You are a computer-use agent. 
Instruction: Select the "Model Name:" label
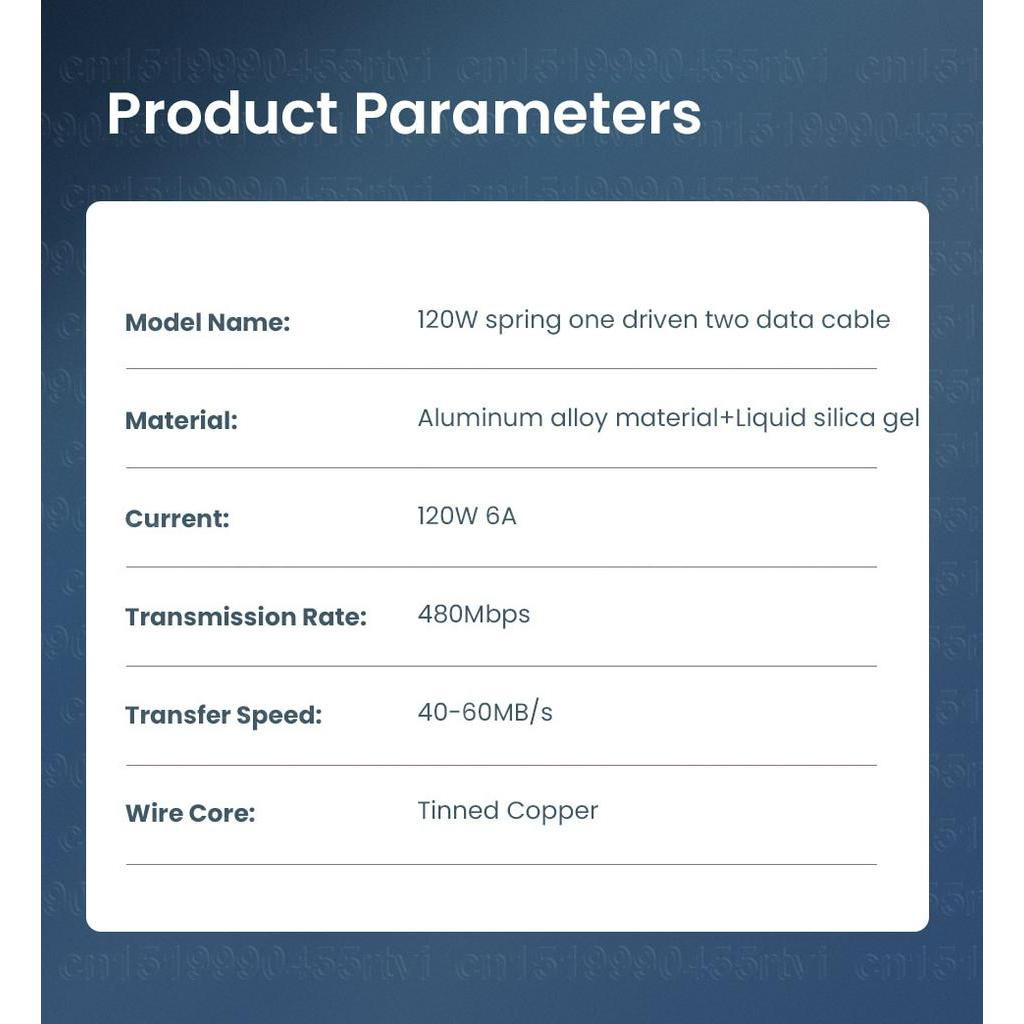(x=207, y=323)
